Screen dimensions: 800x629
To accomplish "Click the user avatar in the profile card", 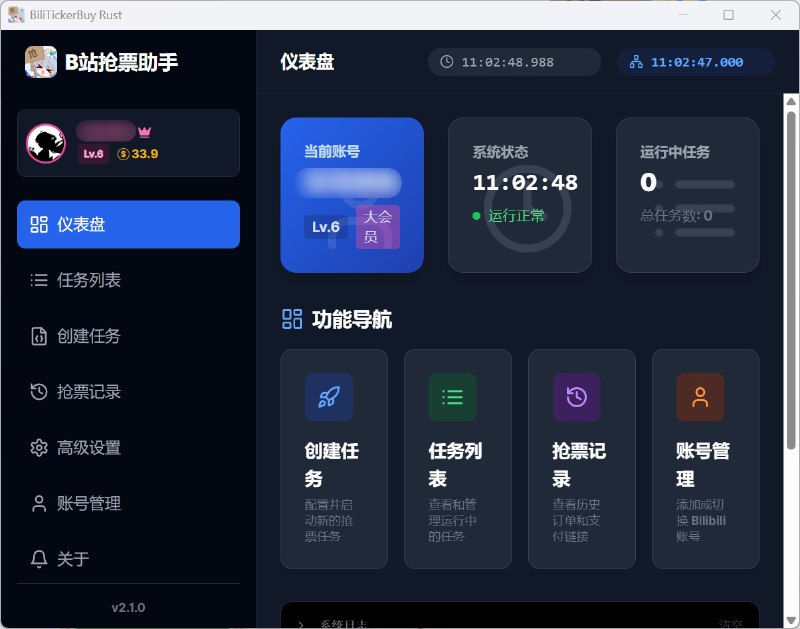I will (45, 142).
